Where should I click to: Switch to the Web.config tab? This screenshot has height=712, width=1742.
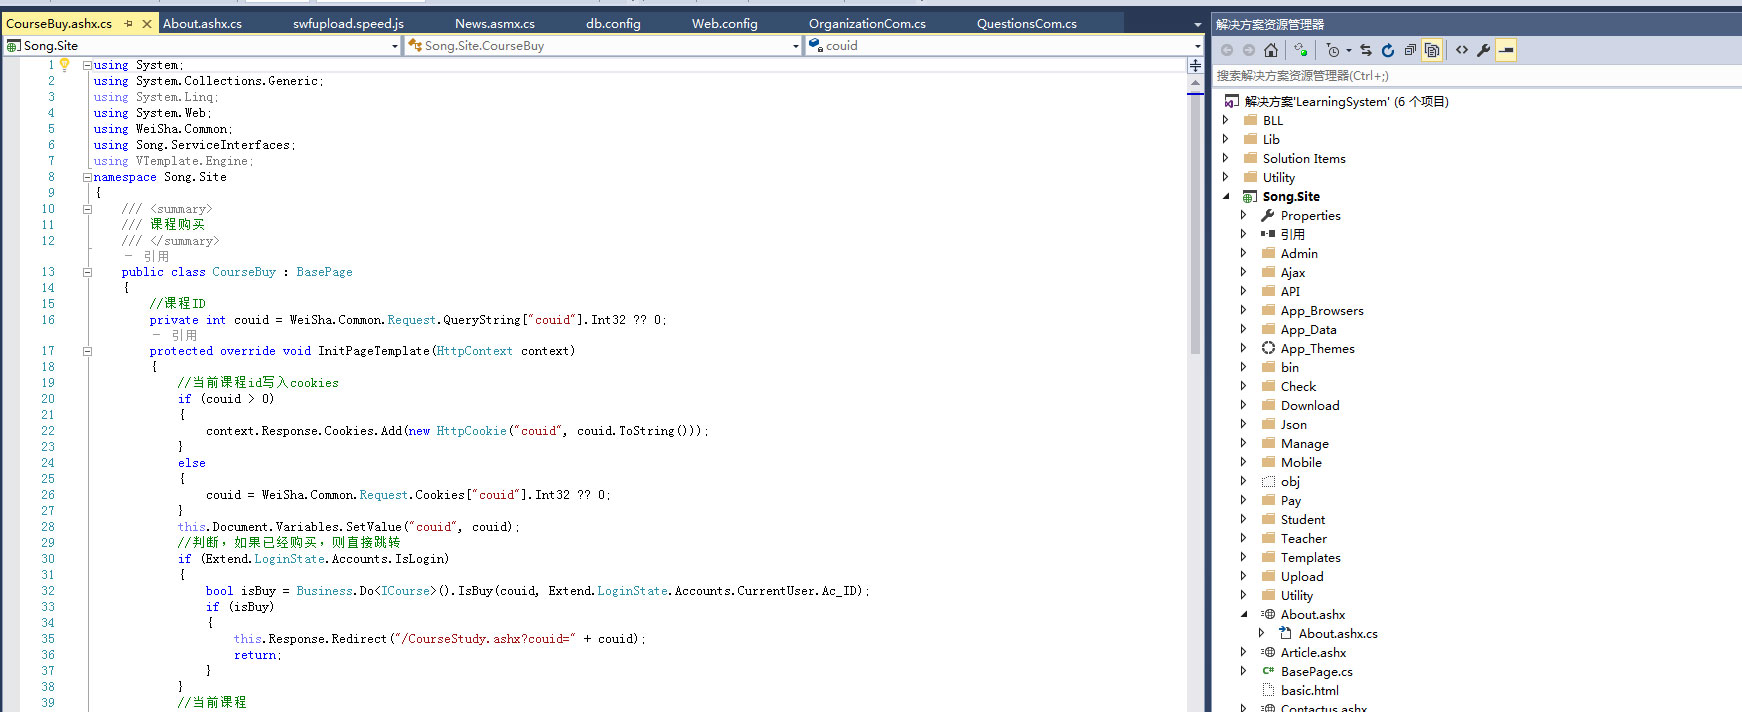[724, 23]
